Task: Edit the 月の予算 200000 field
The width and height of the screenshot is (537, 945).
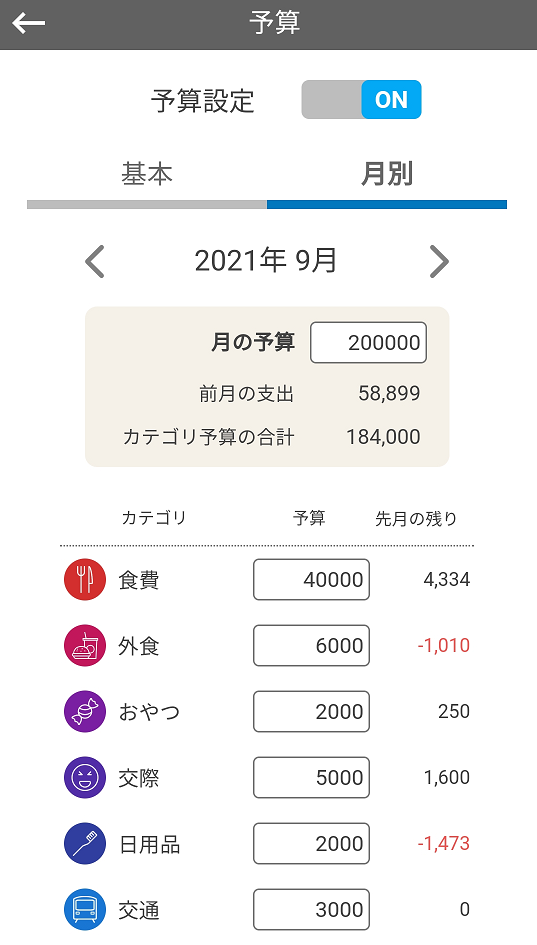Action: click(x=368, y=342)
